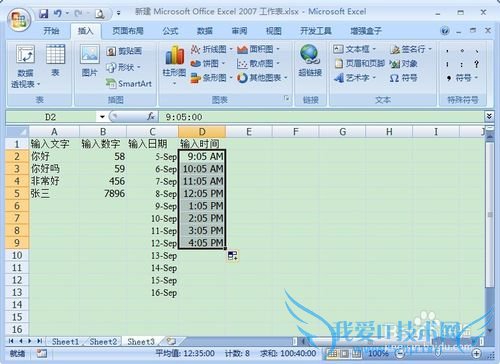This screenshot has width=500, height=364.
Task: Zoom in with the plus button
Action: click(x=477, y=353)
